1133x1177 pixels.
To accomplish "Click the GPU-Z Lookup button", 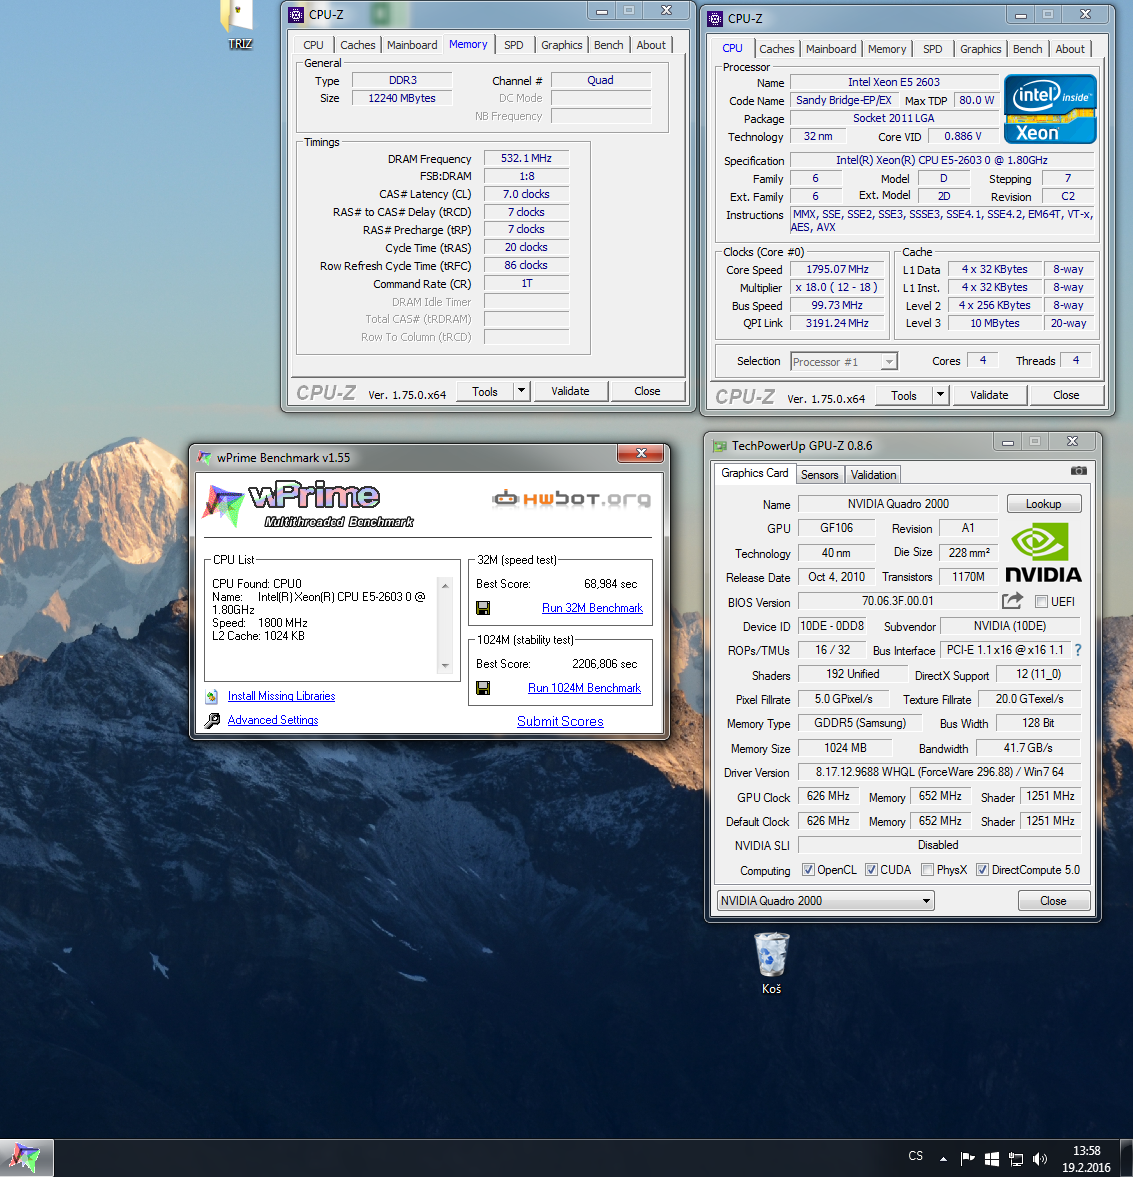I will (x=1044, y=504).
